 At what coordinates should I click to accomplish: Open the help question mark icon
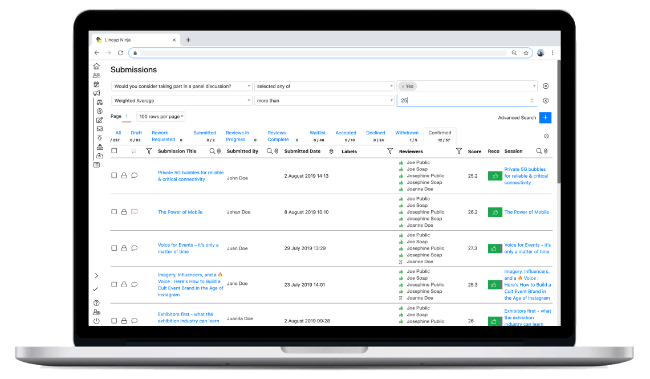pyautogui.click(x=97, y=303)
